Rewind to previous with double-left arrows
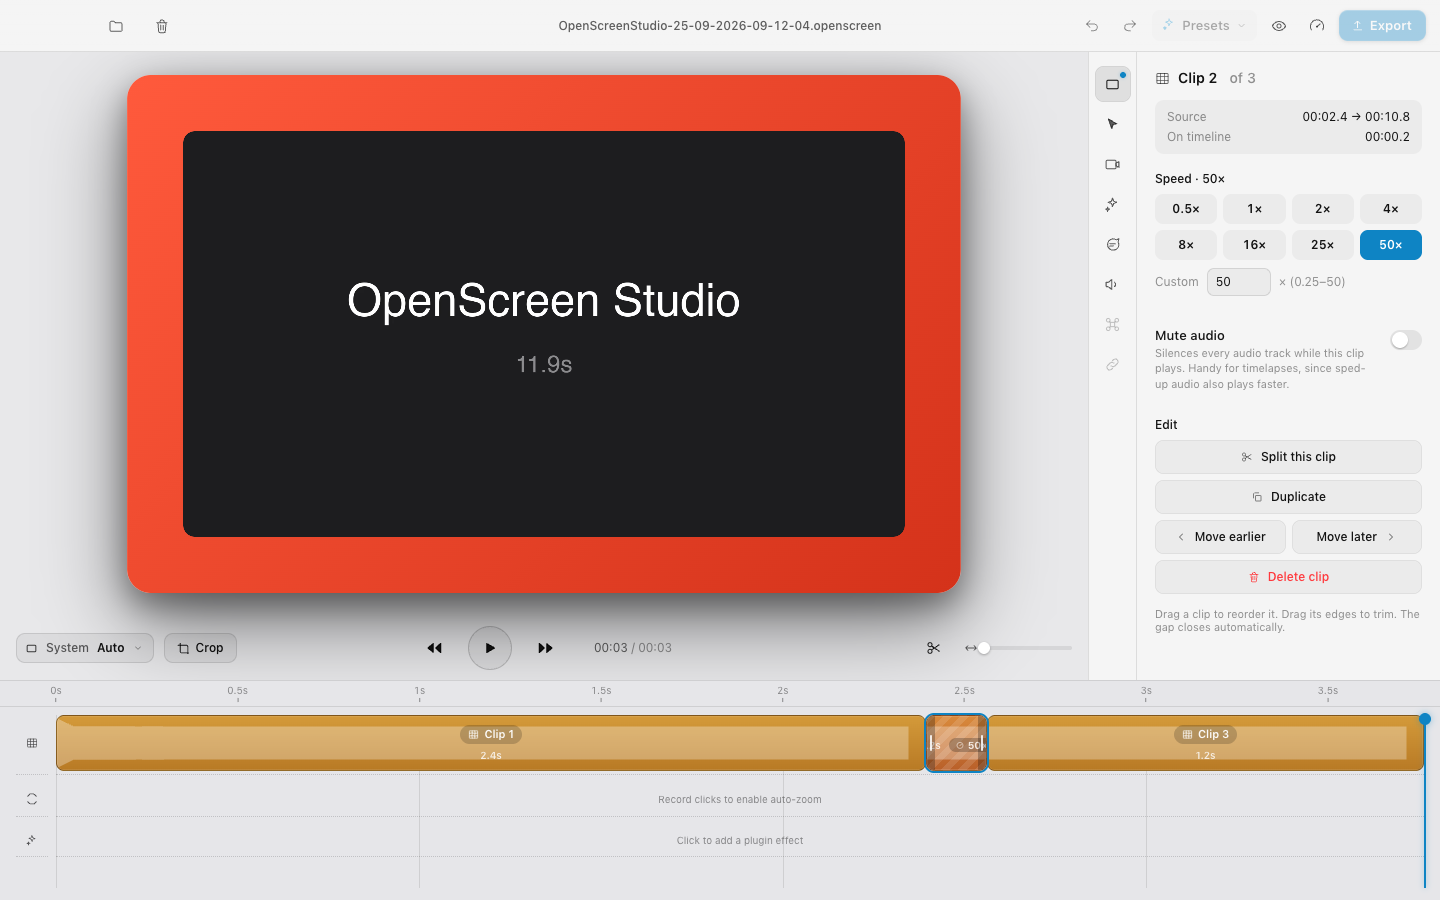 point(435,648)
